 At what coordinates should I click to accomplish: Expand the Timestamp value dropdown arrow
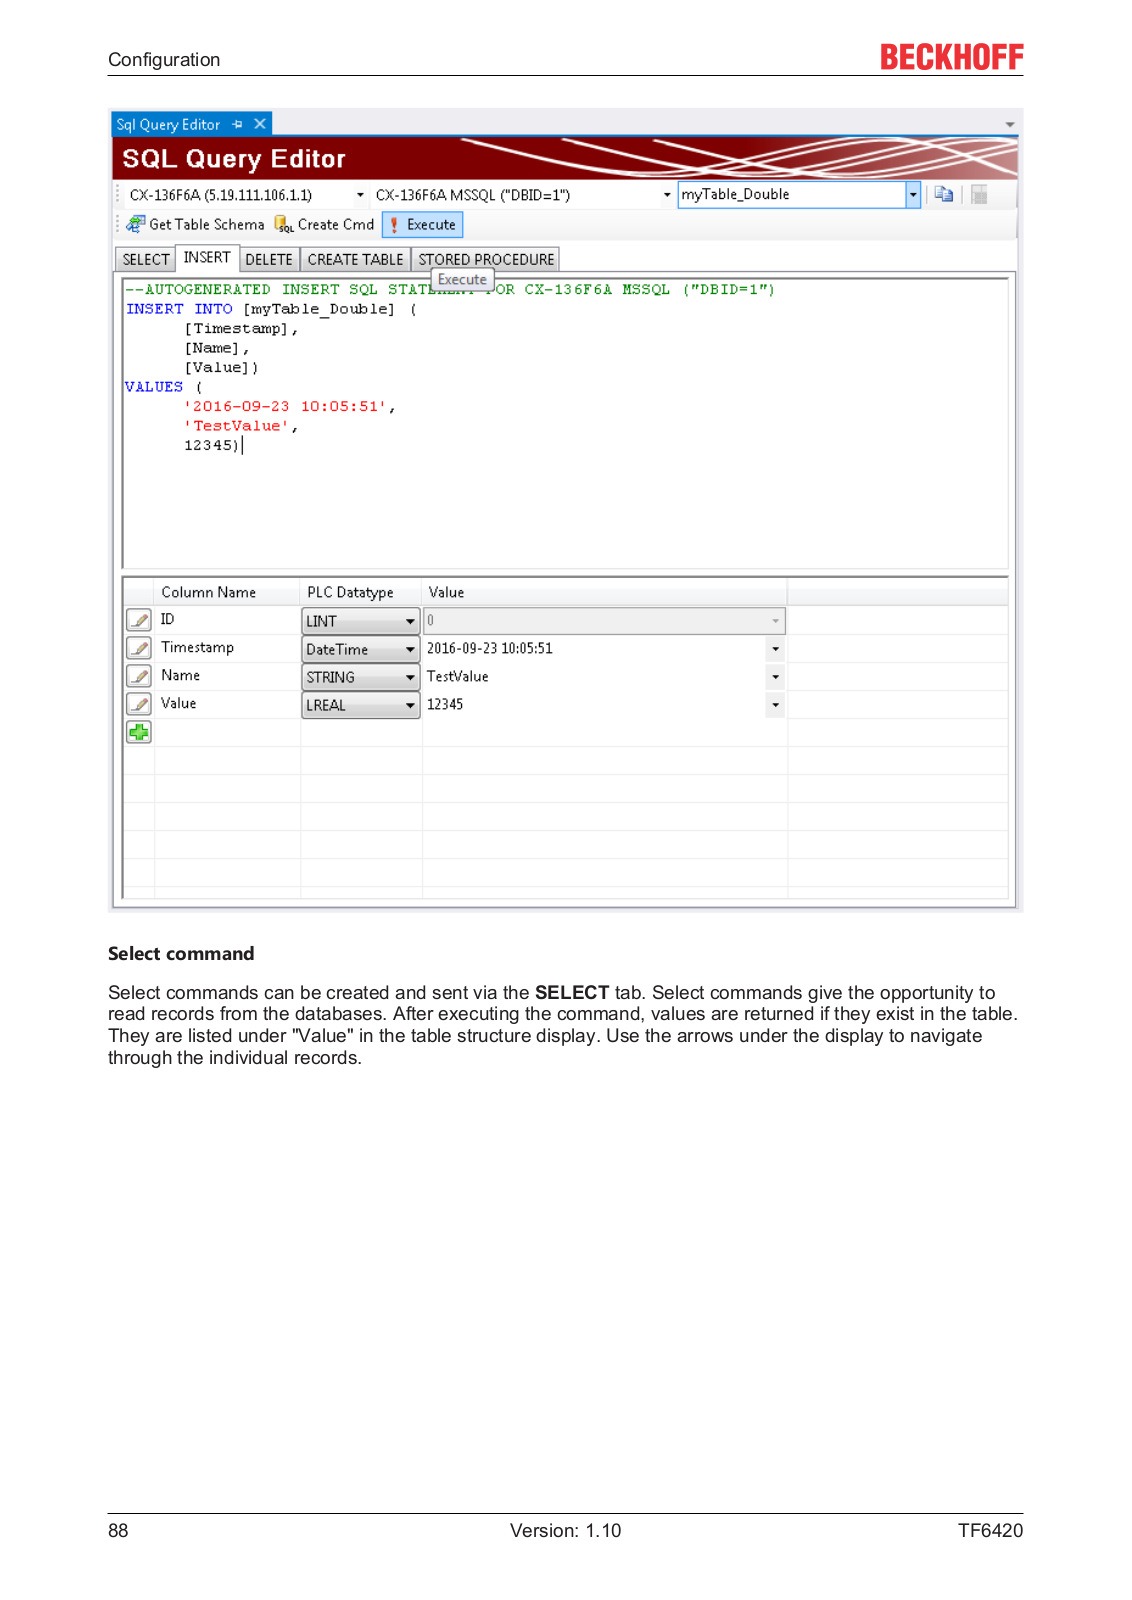[775, 649]
